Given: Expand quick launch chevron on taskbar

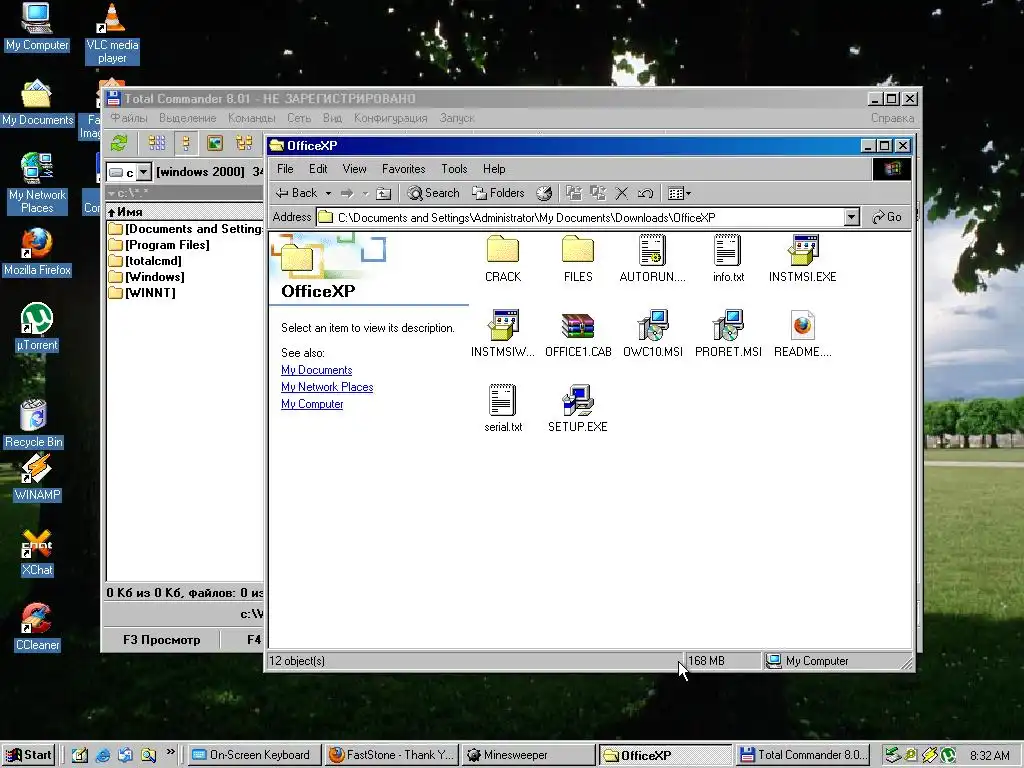Looking at the screenshot, I should pyautogui.click(x=170, y=752).
